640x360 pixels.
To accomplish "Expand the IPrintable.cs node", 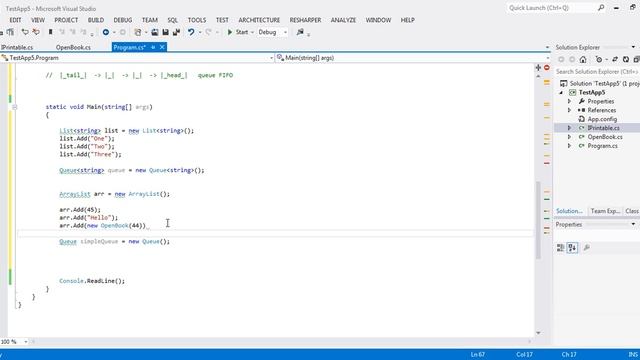I will 569,128.
